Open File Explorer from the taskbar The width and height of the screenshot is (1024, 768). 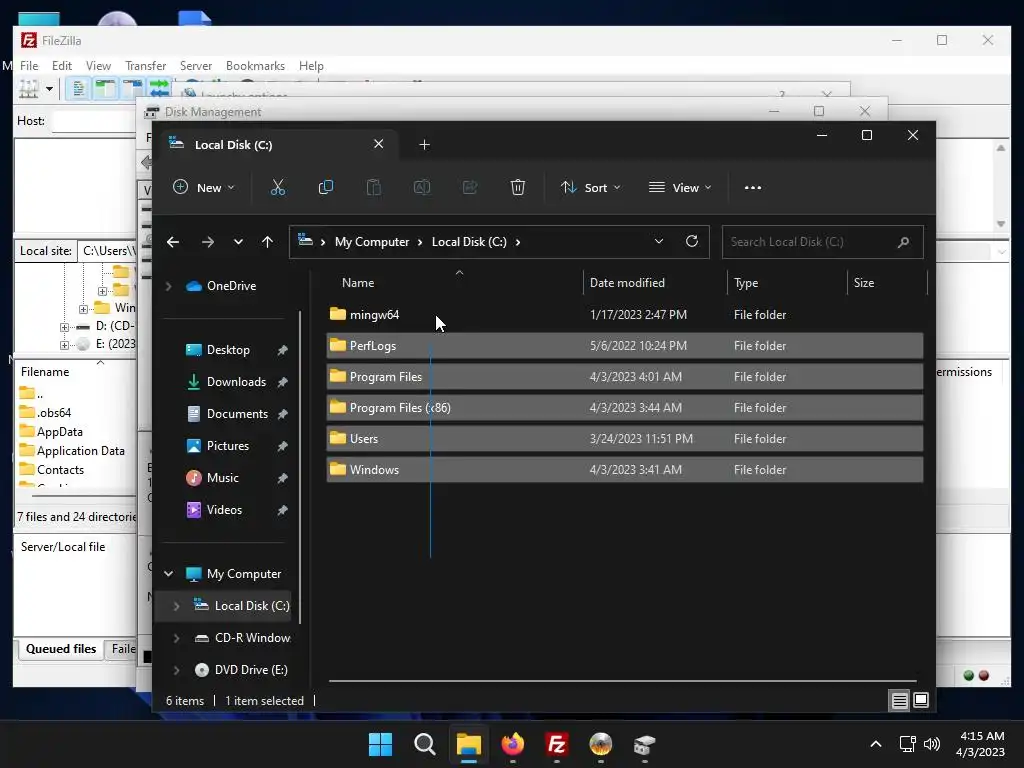[468, 744]
